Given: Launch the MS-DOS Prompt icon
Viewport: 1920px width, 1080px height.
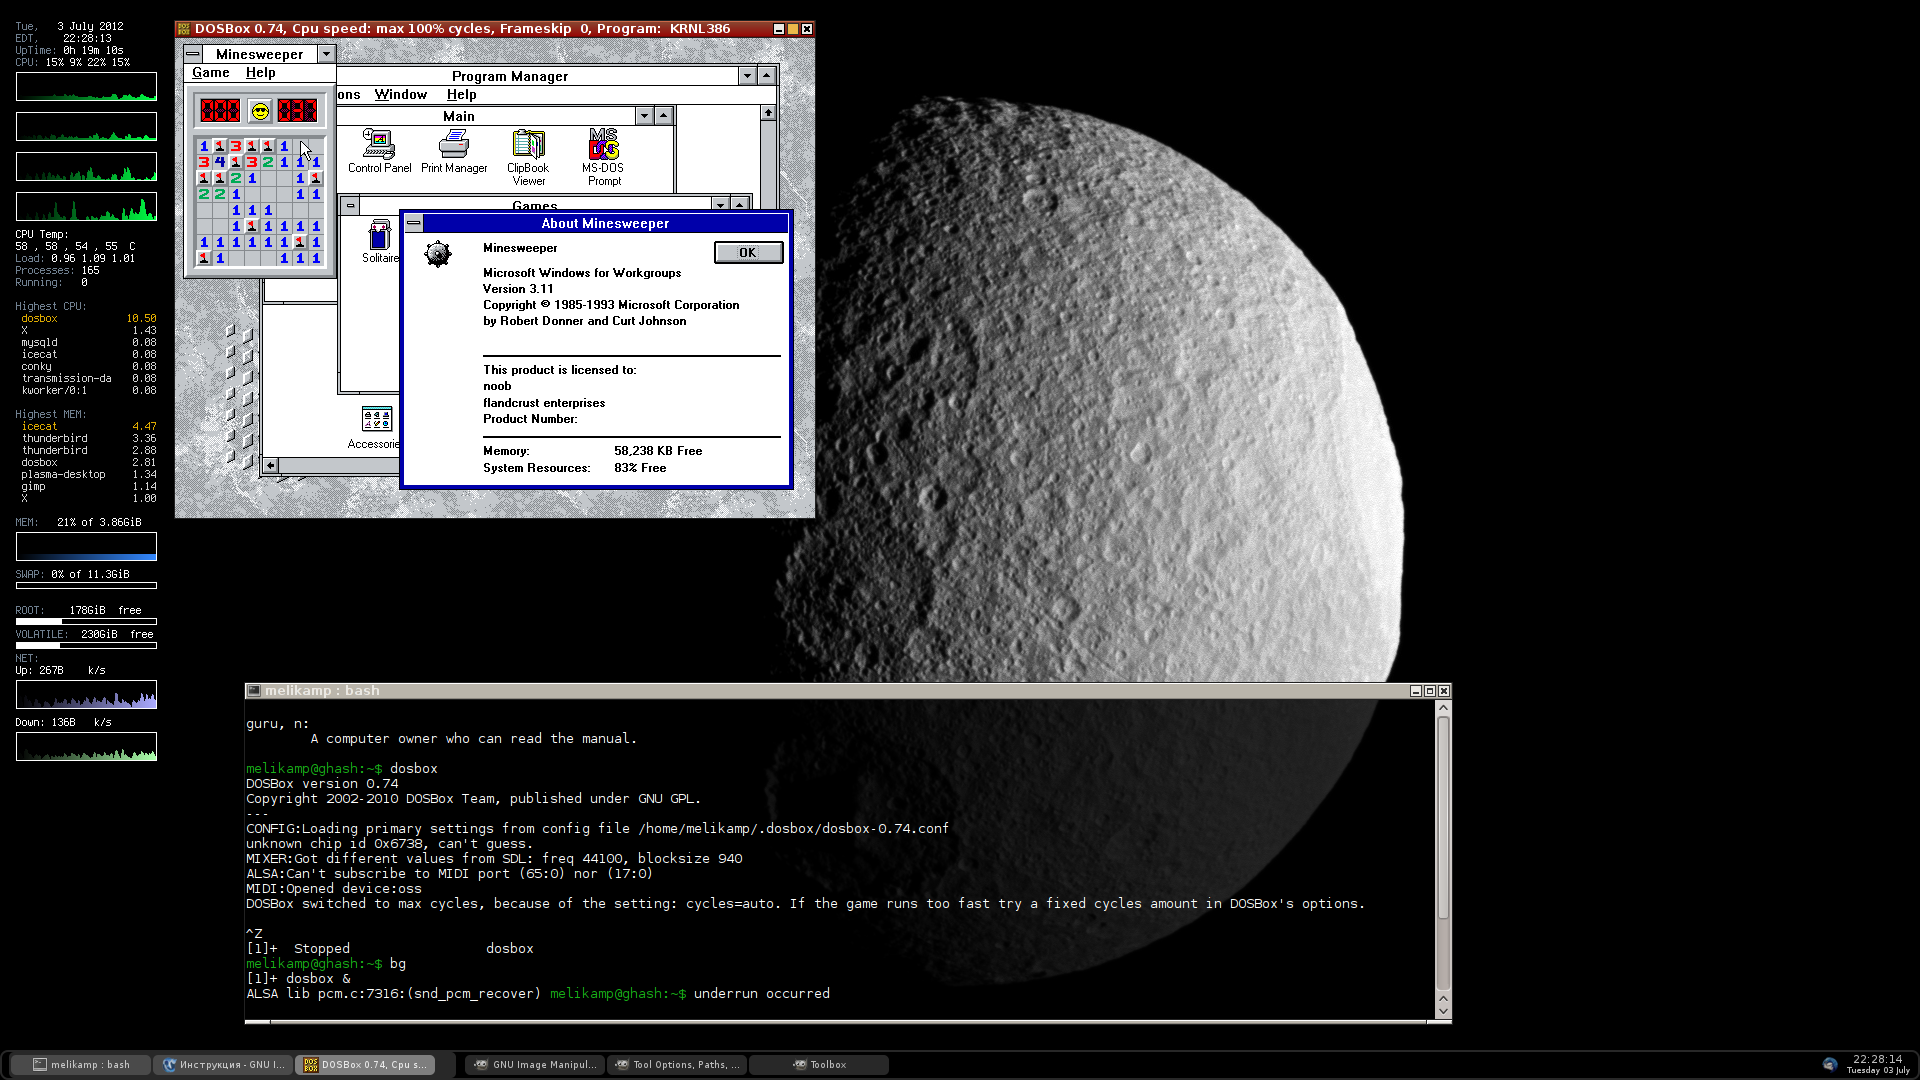Looking at the screenshot, I should pos(603,158).
